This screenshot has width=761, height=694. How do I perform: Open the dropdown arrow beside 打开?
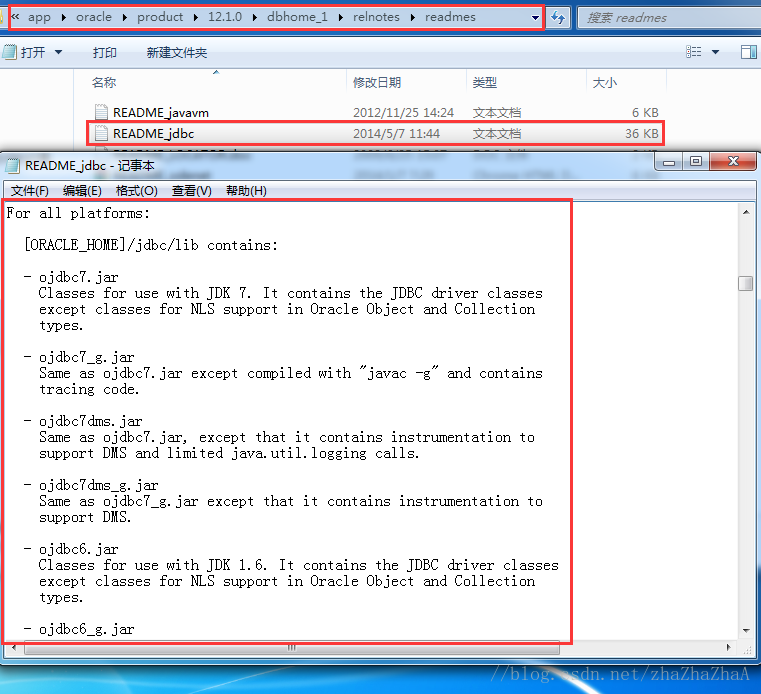click(x=58, y=52)
